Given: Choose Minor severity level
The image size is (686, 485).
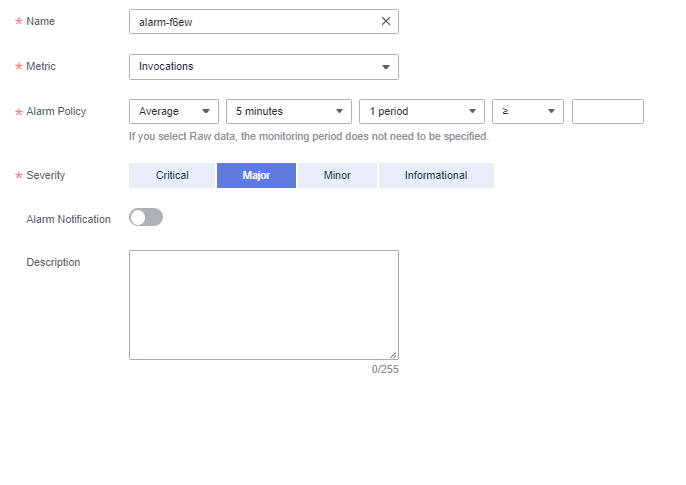Looking at the screenshot, I should point(337,175).
